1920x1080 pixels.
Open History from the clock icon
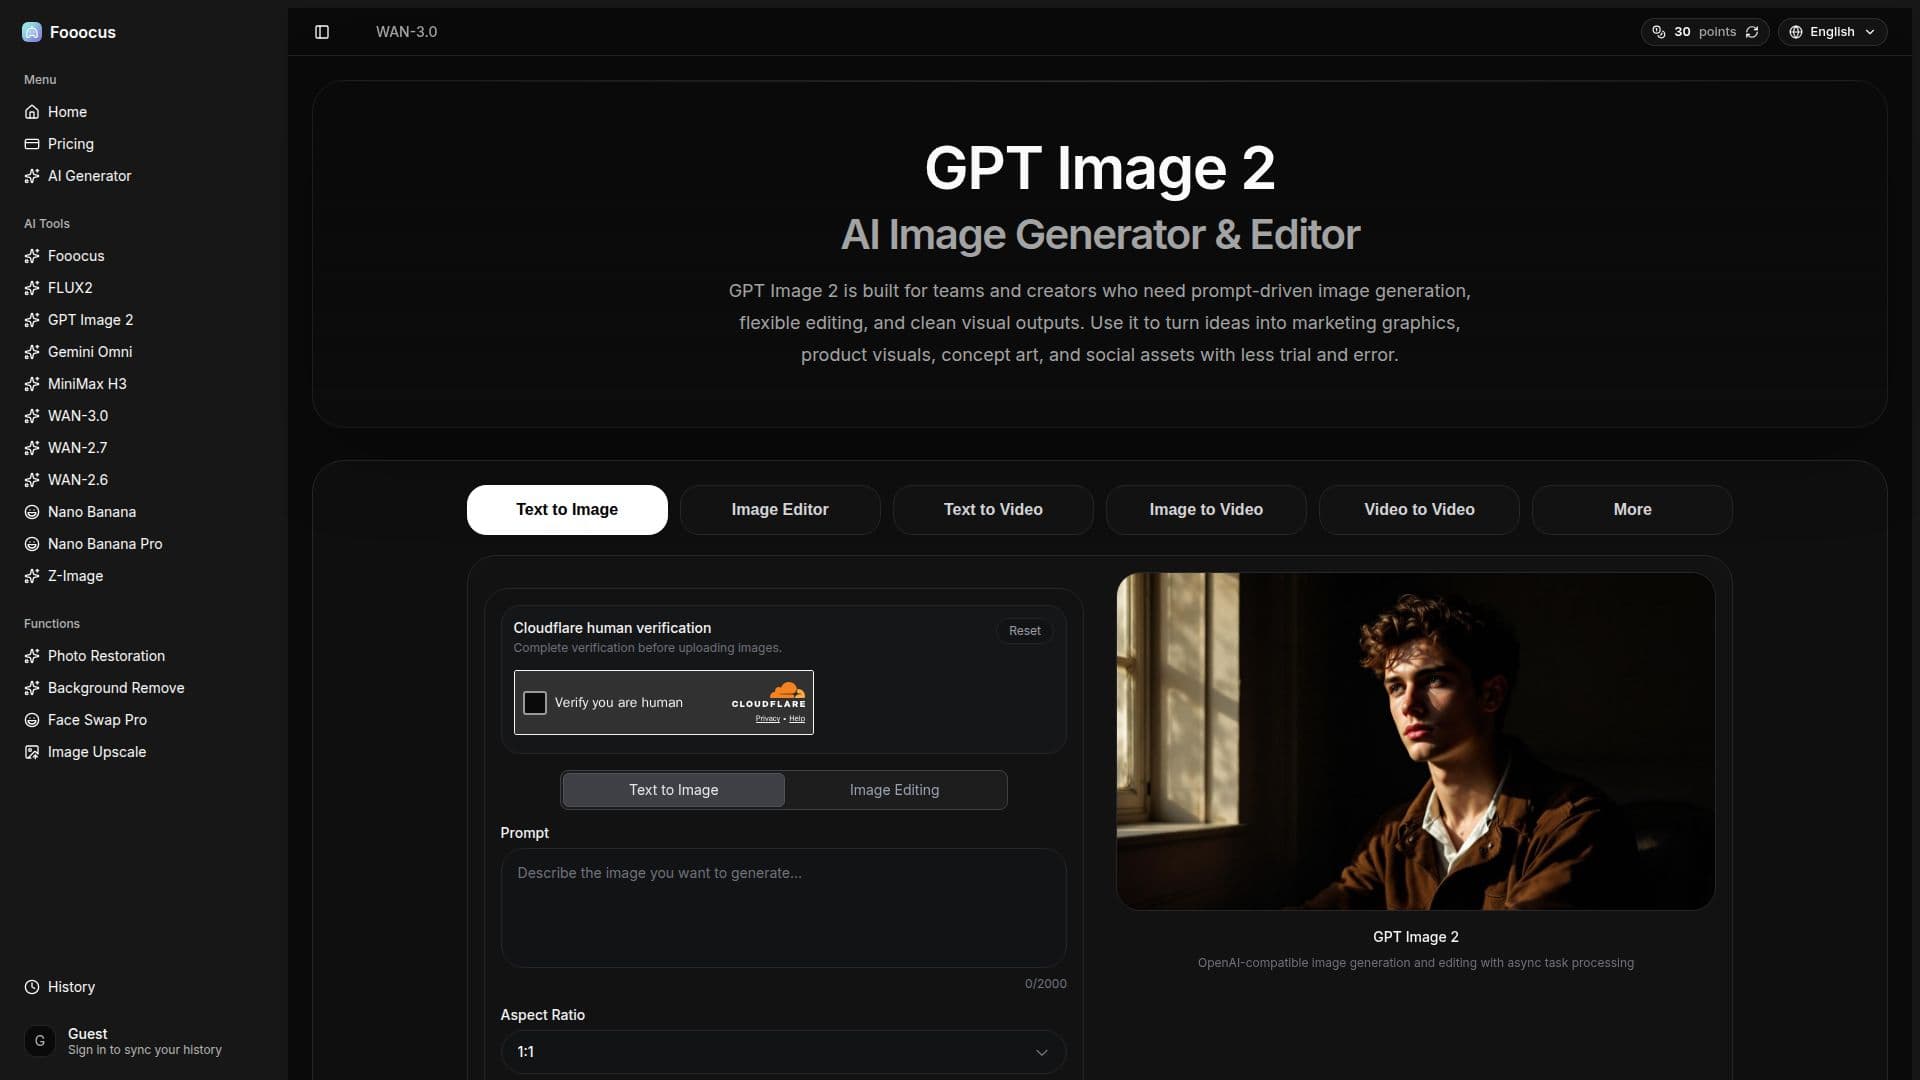click(x=32, y=987)
